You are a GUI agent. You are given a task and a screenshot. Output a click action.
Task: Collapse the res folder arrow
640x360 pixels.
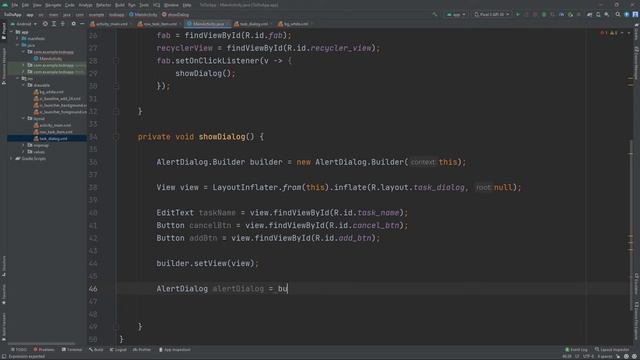pos(18,78)
